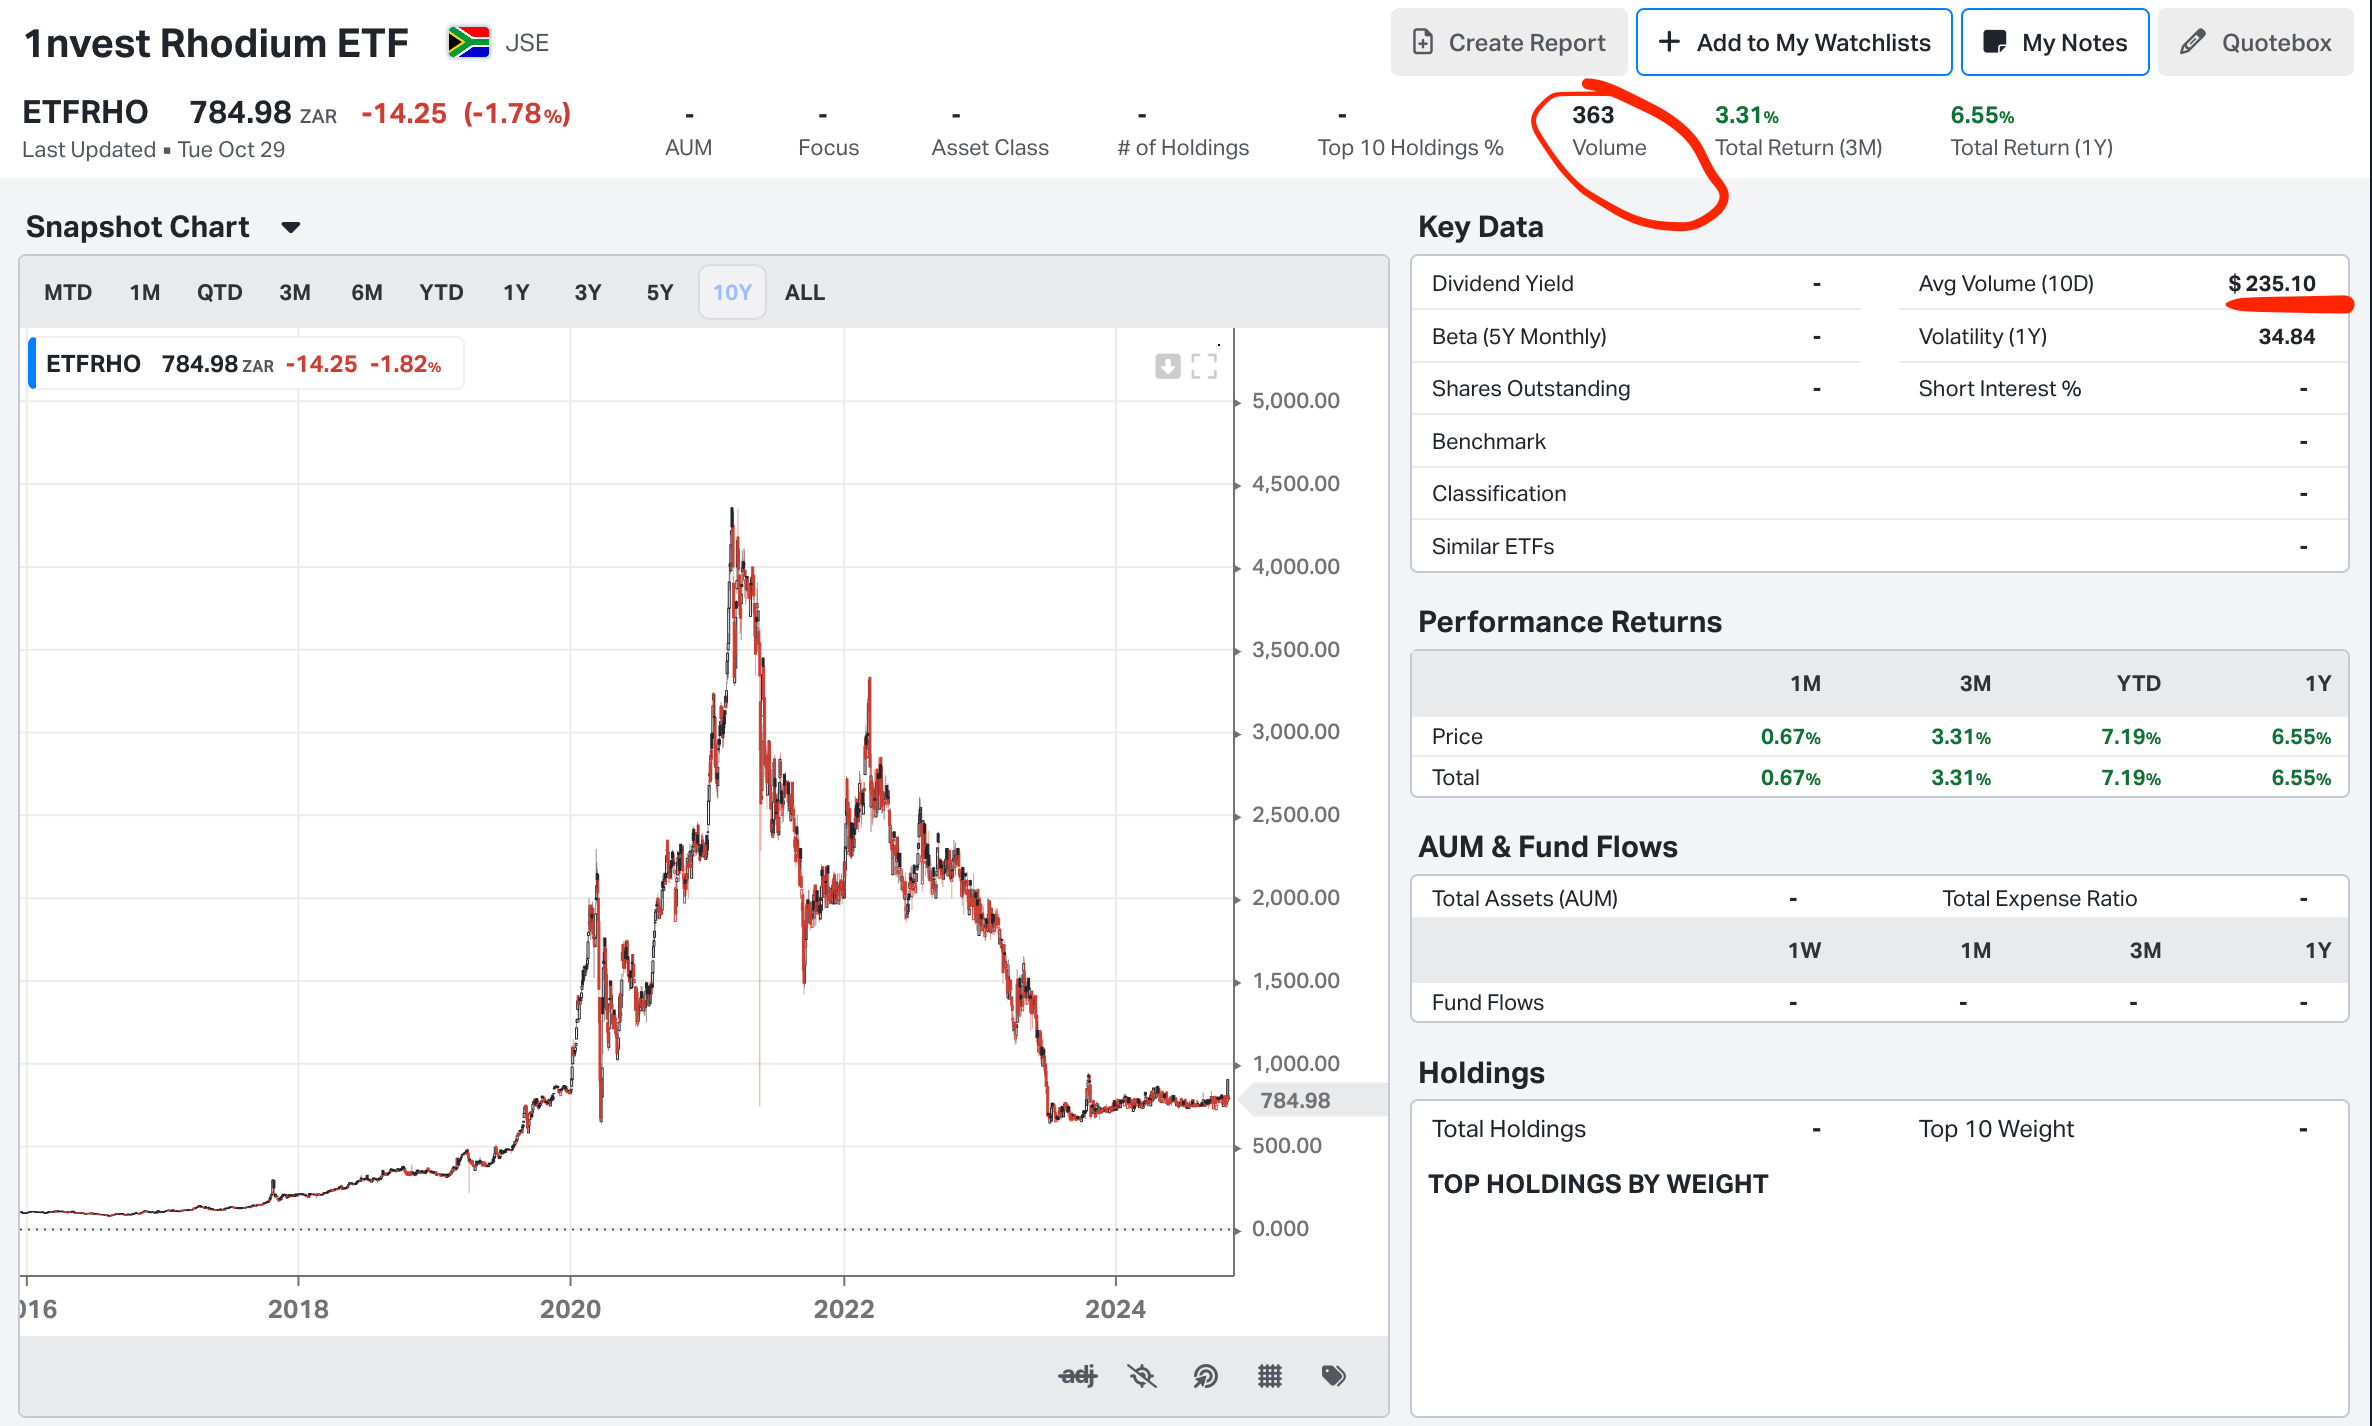This screenshot has height=1426, width=2372.
Task: Open the Snapshot Chart dropdown arrow
Action: click(291, 227)
